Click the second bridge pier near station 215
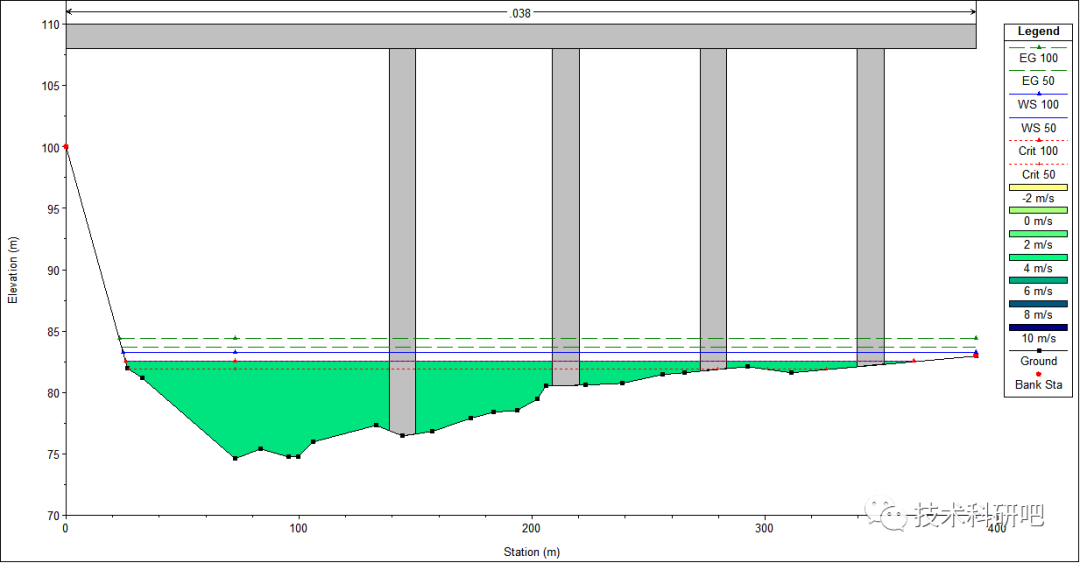The image size is (1080, 563). [565, 216]
